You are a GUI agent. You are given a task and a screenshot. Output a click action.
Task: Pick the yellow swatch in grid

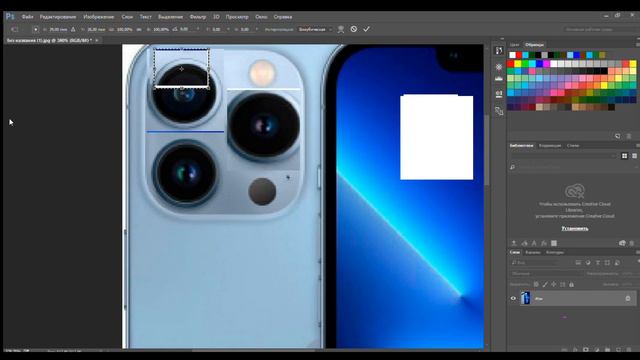[518, 64]
